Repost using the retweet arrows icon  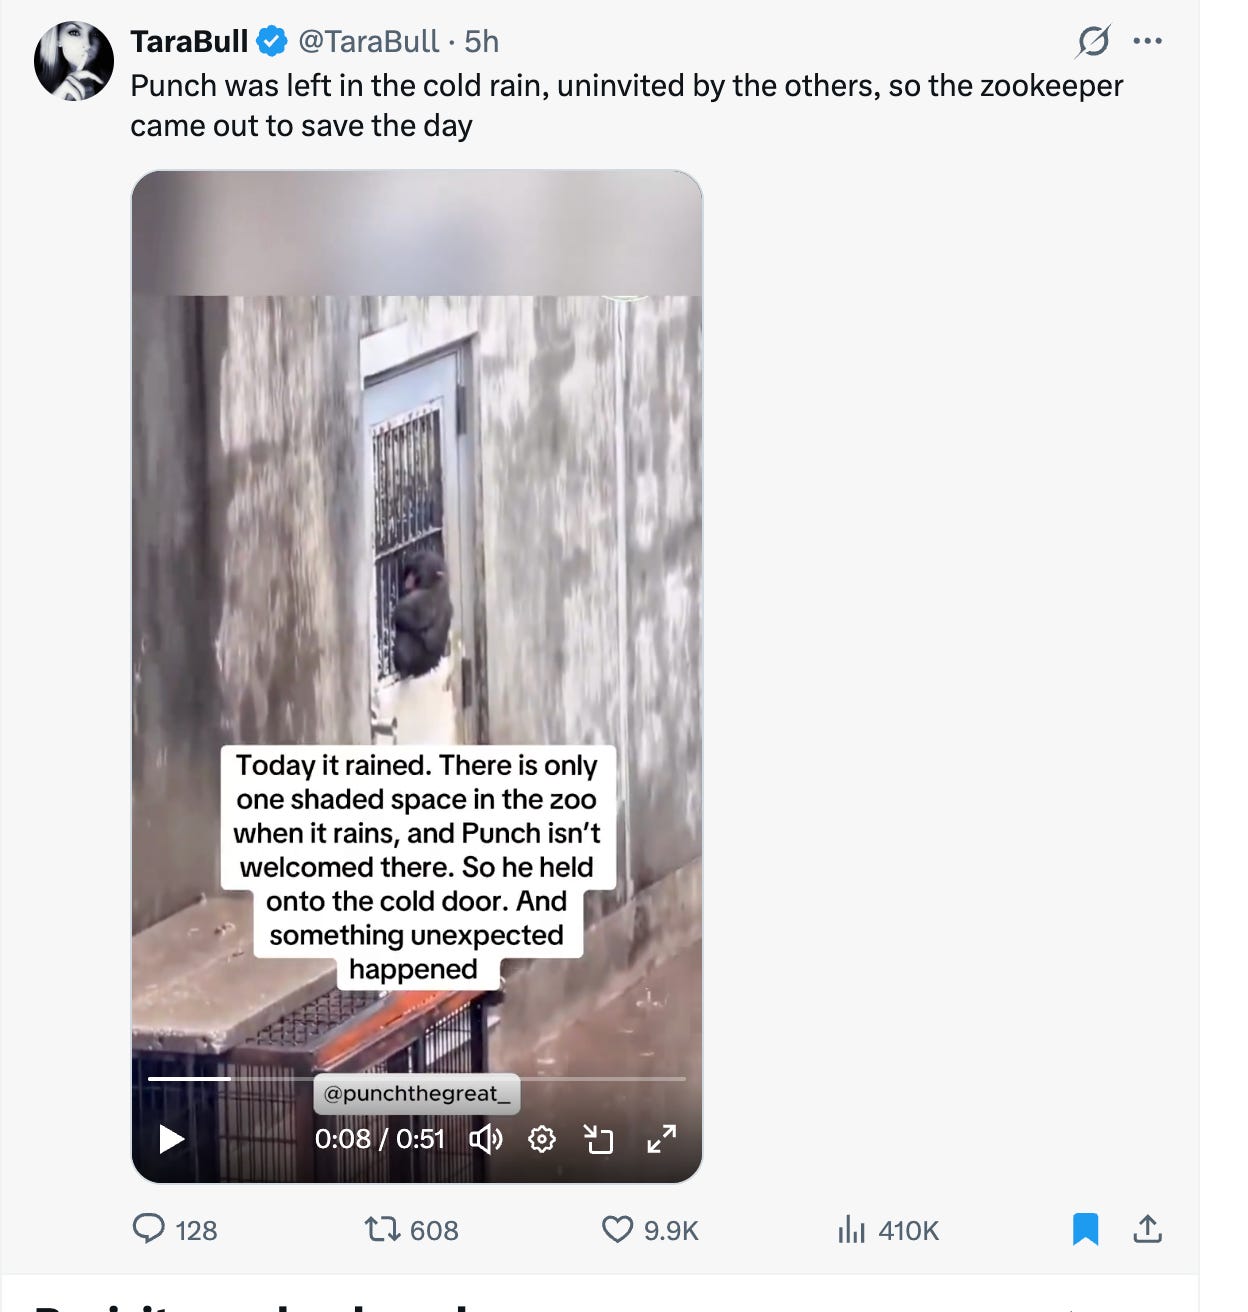point(382,1228)
